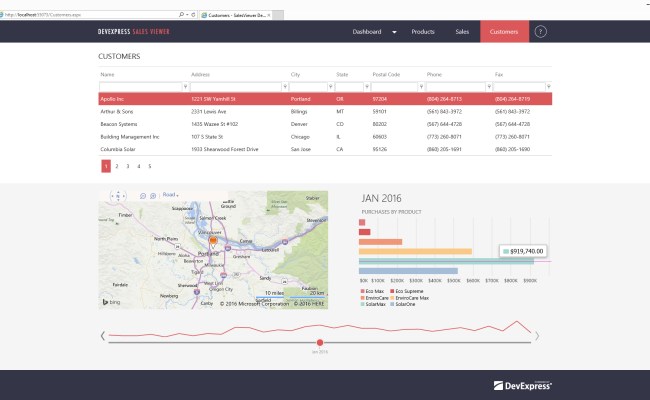Viewport: 650px width, 400px height.
Task: Sort by the Phone column header
Action: point(434,75)
